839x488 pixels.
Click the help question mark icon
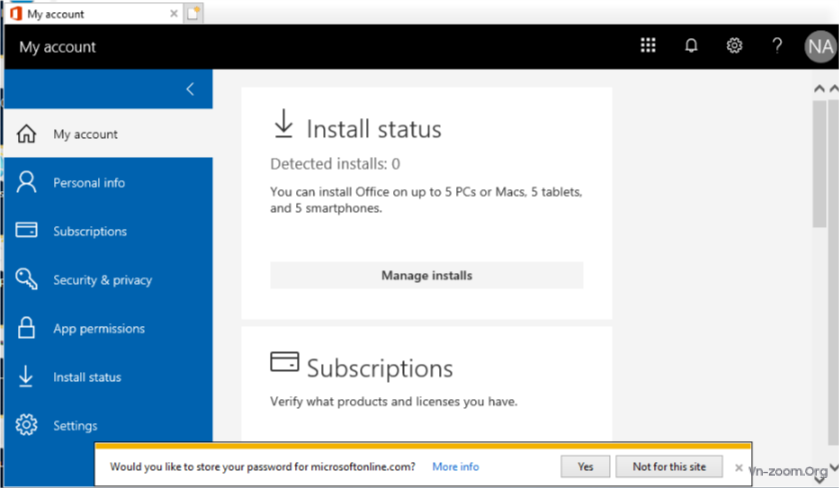coord(777,46)
